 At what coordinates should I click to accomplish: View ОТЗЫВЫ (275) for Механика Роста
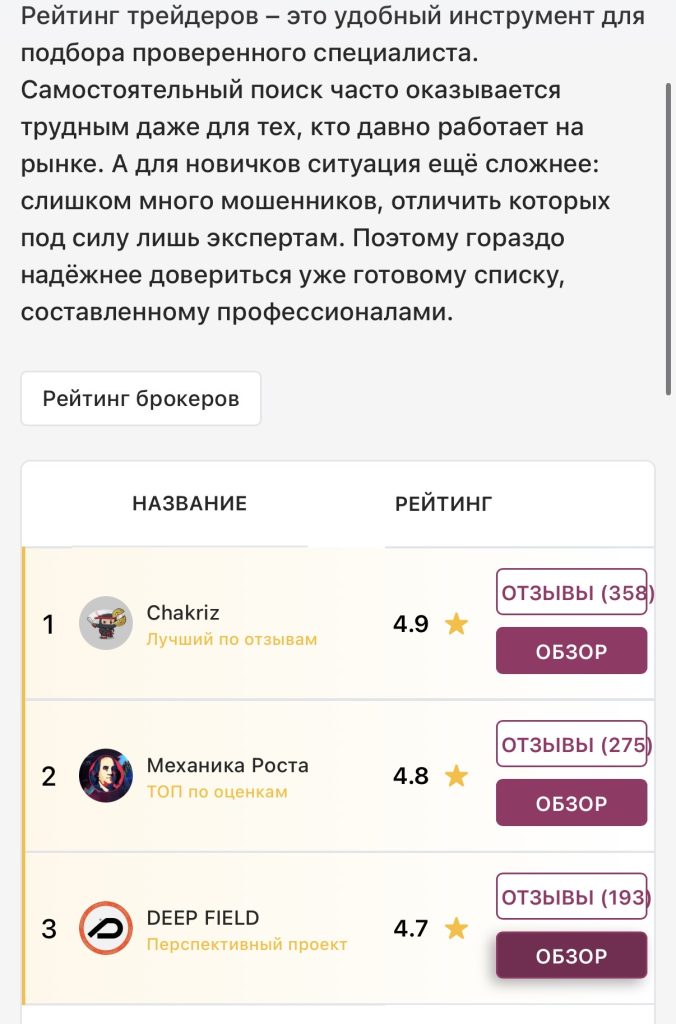click(x=571, y=744)
